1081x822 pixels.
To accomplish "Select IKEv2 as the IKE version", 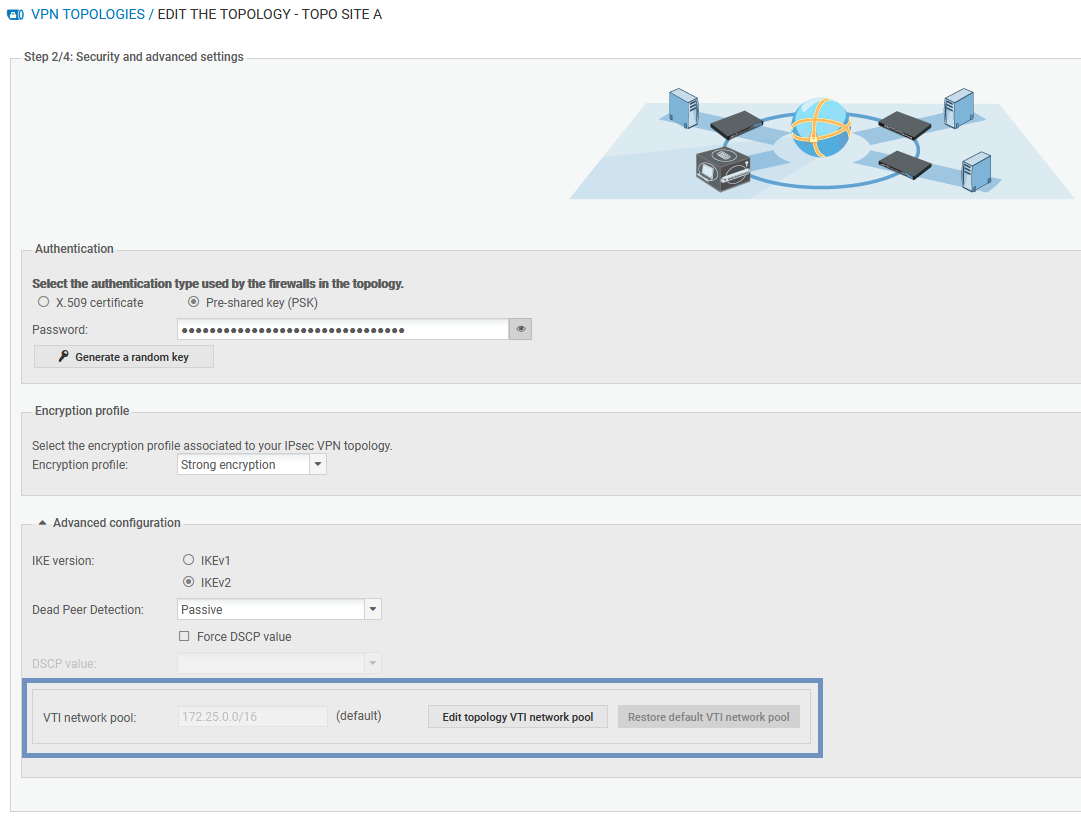I will click(188, 582).
